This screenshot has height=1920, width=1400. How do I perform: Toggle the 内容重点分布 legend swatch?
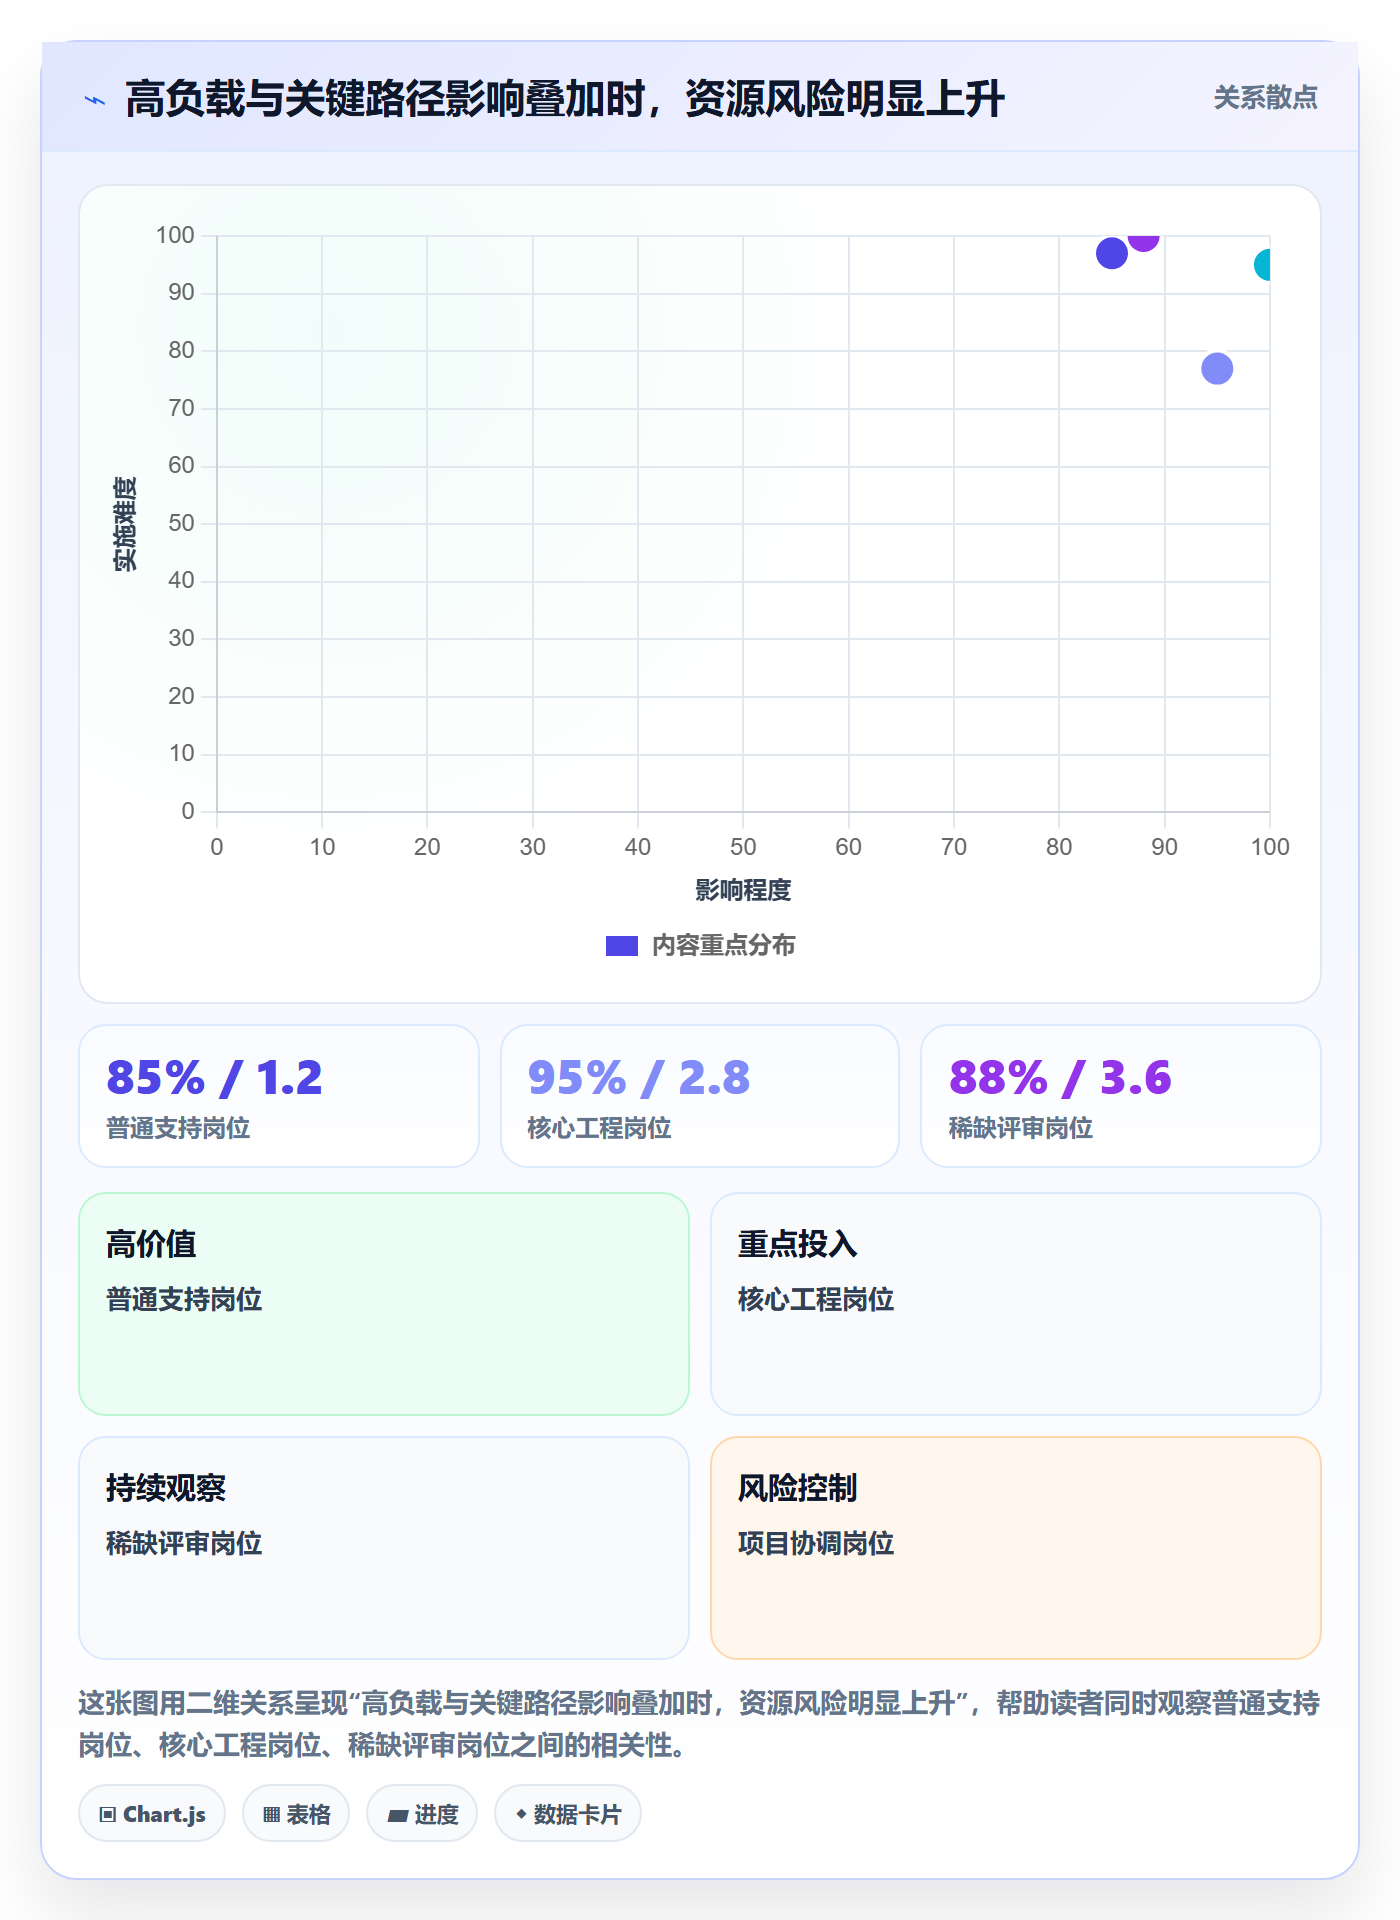pyautogui.click(x=621, y=946)
